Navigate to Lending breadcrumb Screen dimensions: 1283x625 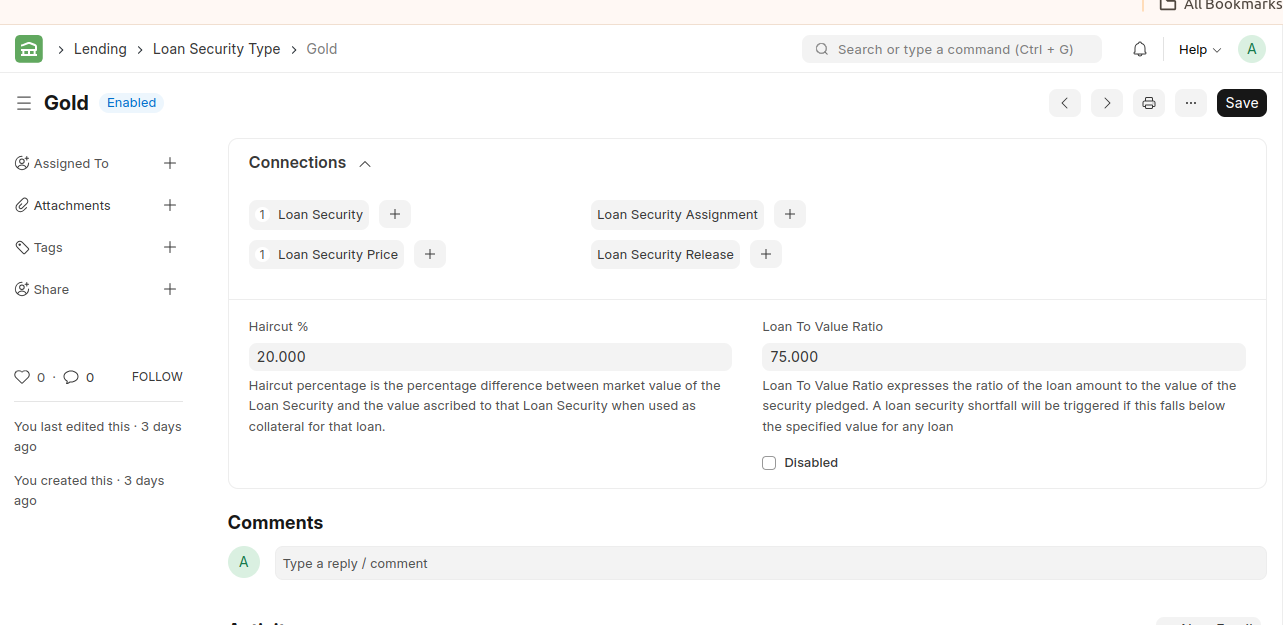pos(100,49)
